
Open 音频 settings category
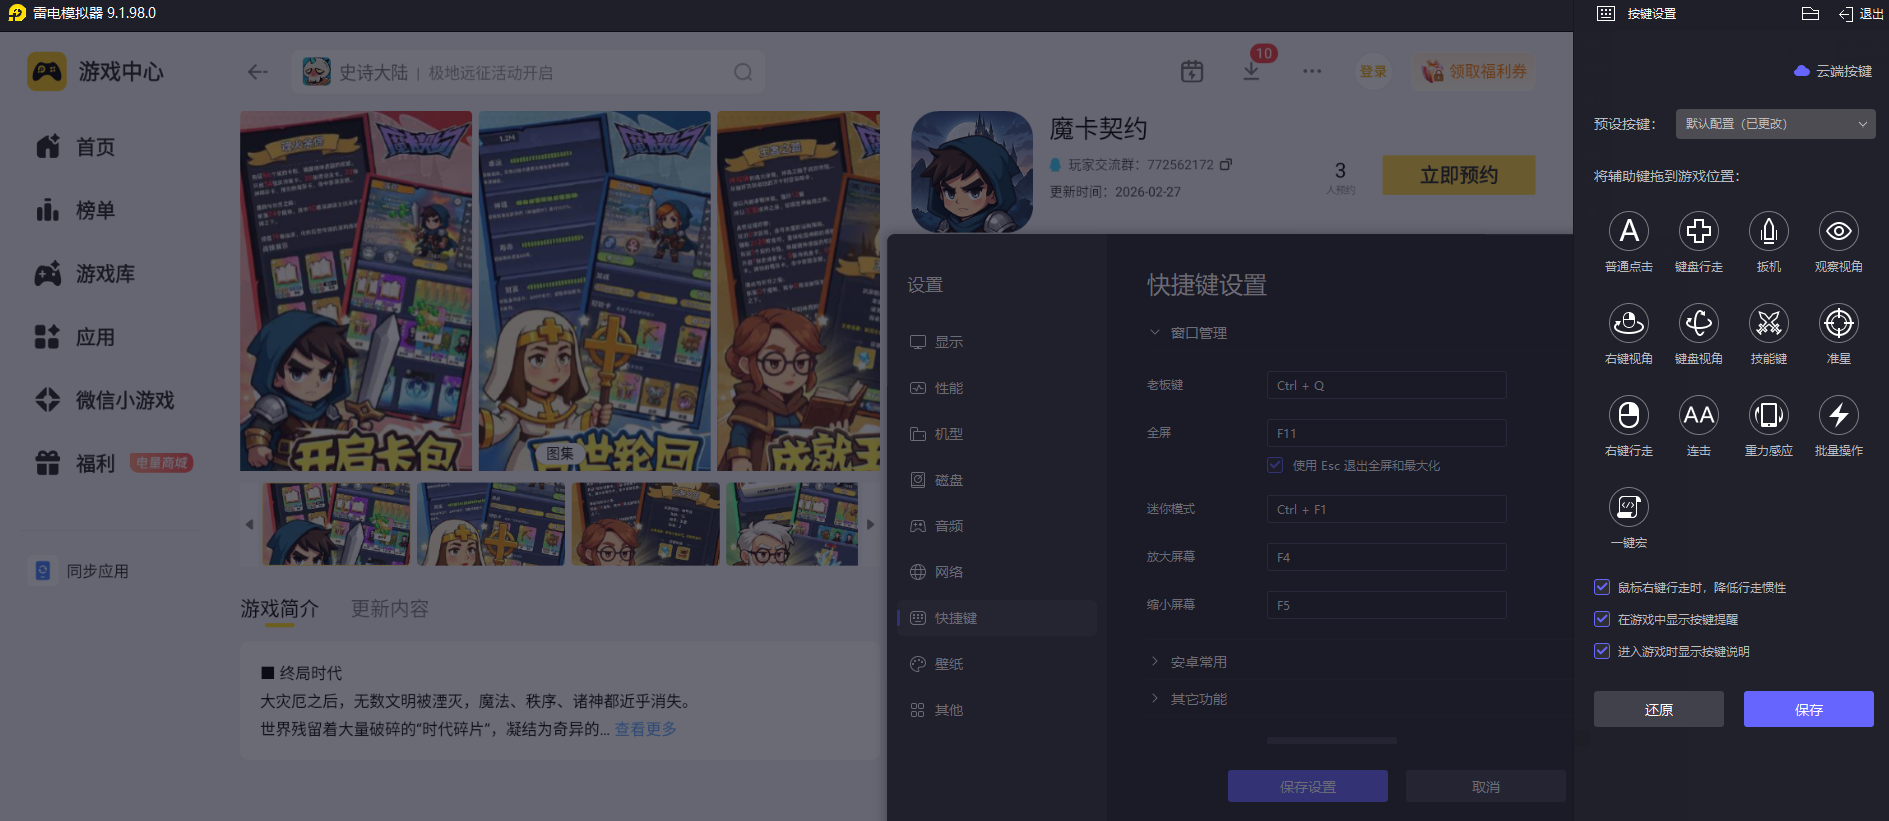(997, 526)
